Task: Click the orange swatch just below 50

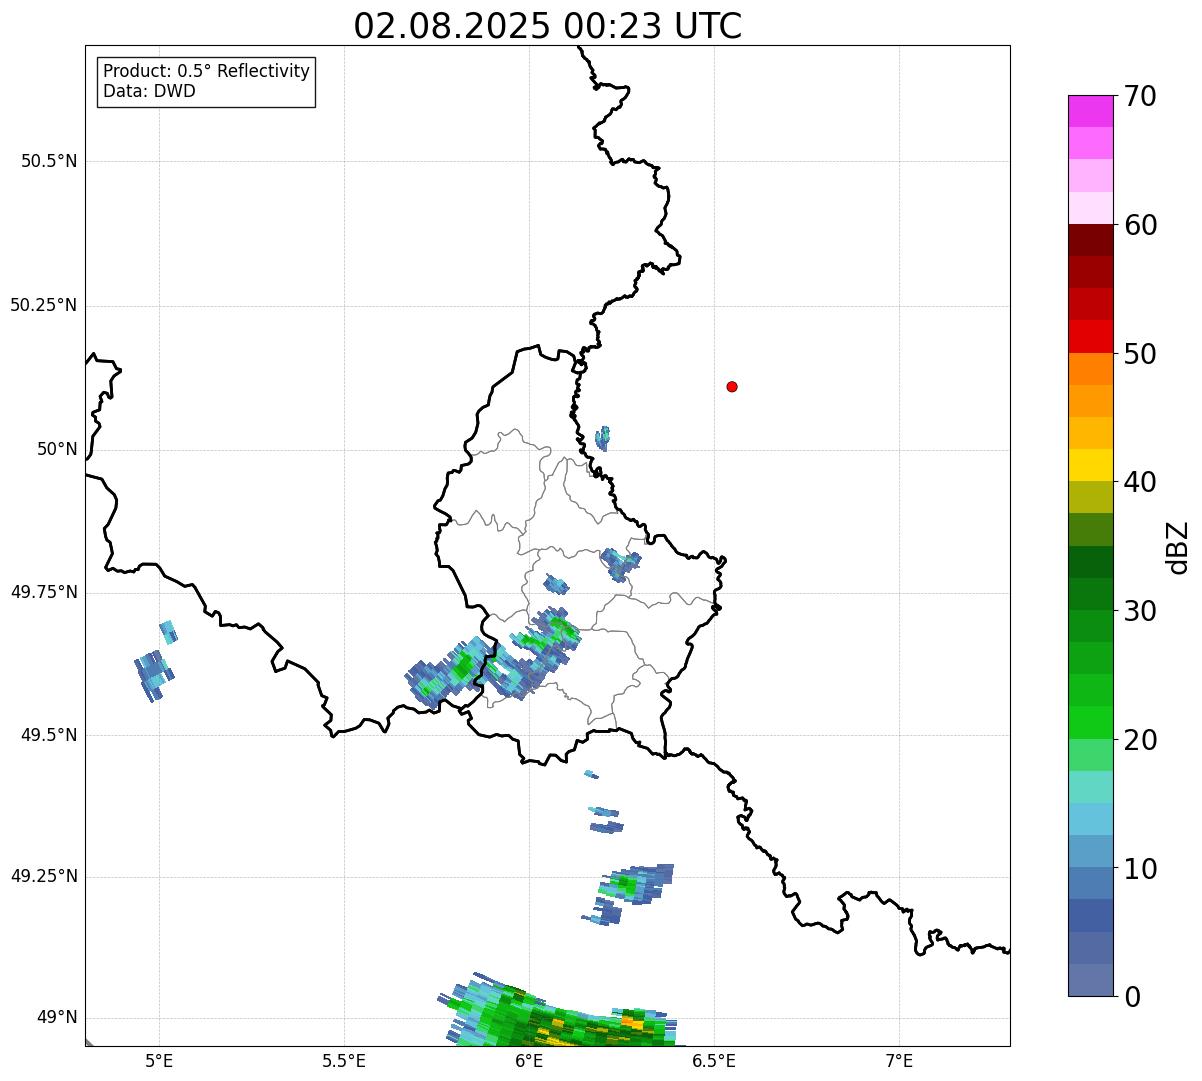Action: [1090, 369]
